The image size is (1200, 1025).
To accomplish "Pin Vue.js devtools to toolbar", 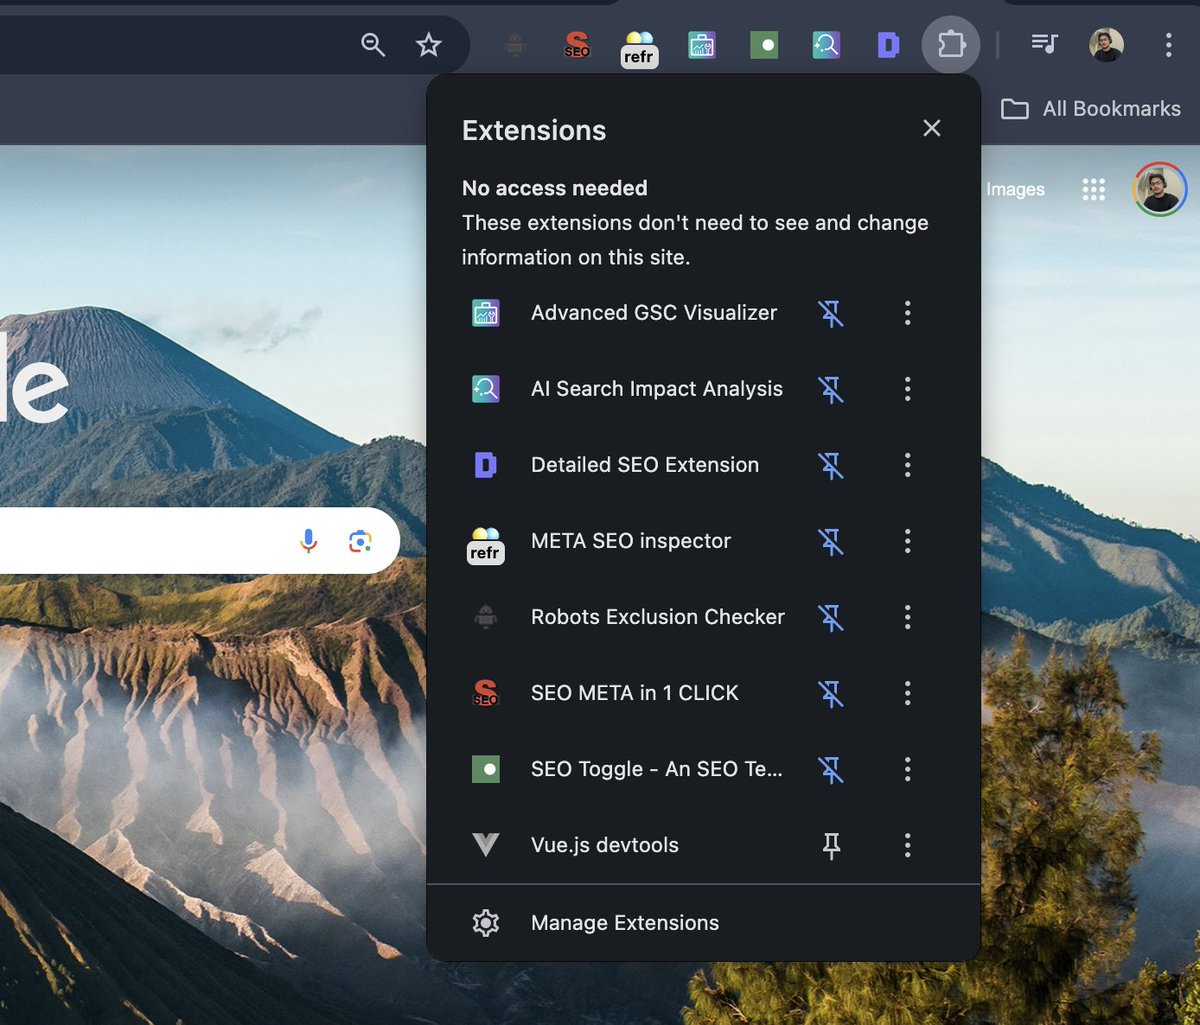I will tap(831, 846).
